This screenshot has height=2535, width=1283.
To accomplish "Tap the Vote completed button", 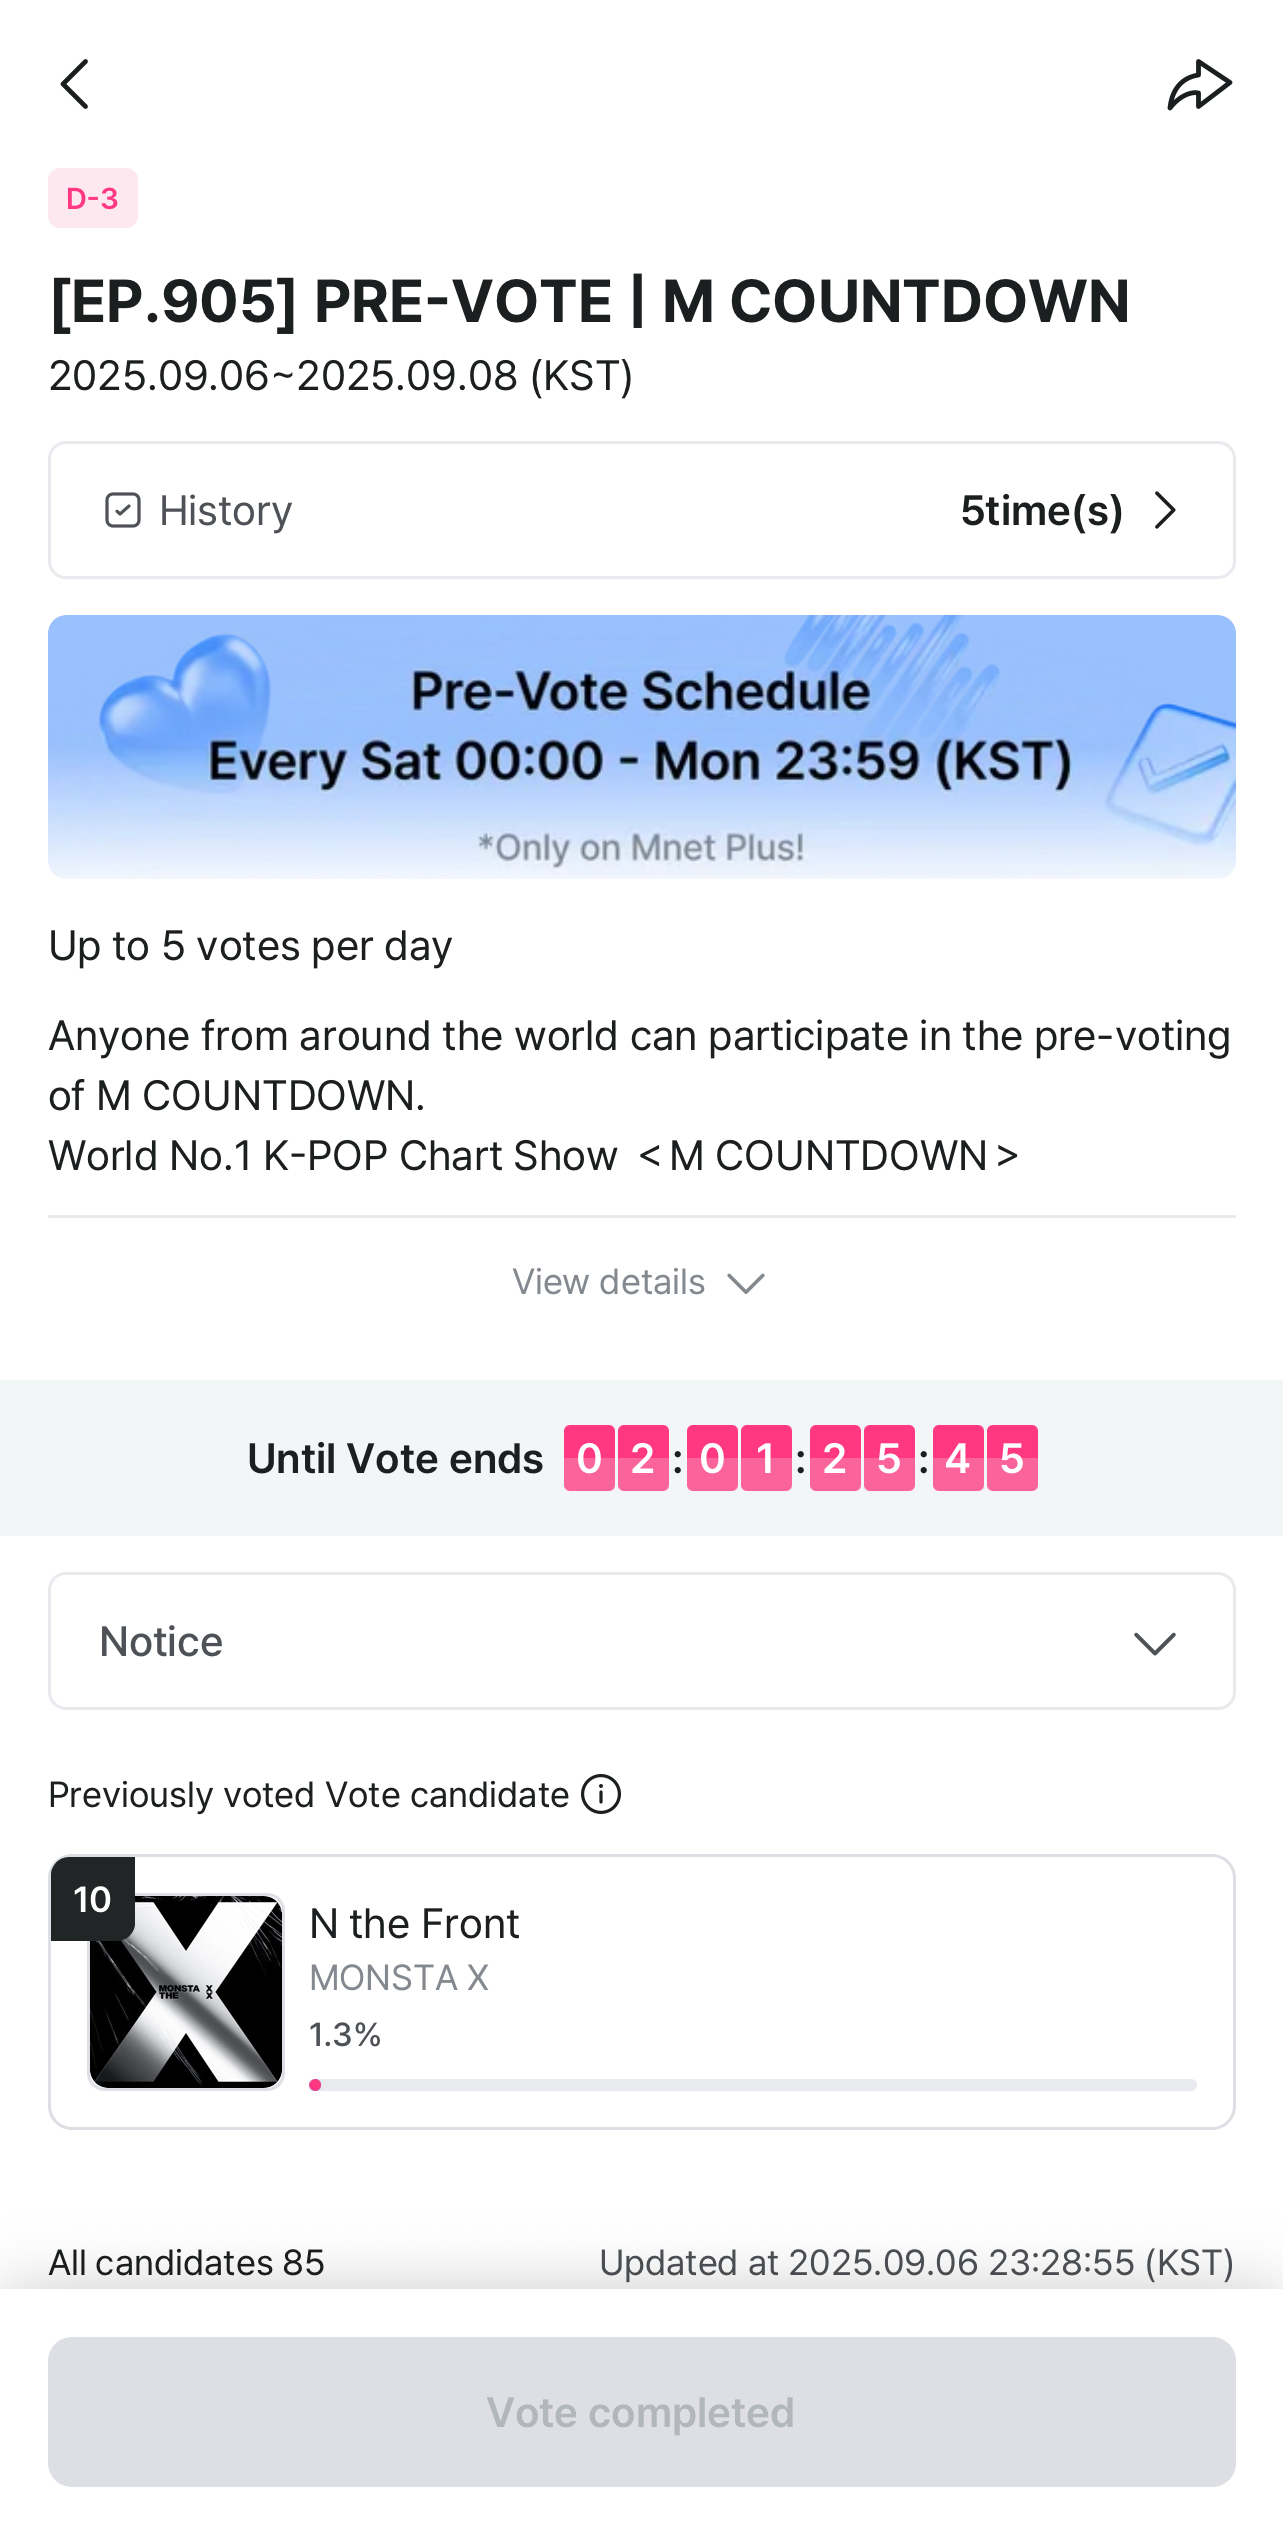I will (x=642, y=2412).
